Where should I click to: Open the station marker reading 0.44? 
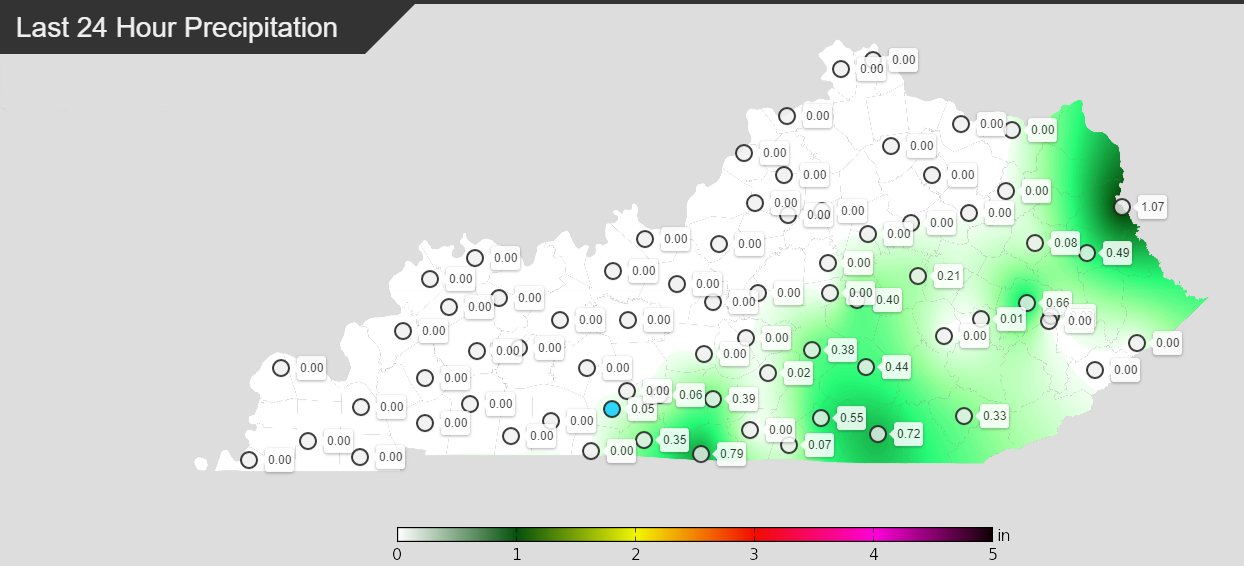point(866,367)
